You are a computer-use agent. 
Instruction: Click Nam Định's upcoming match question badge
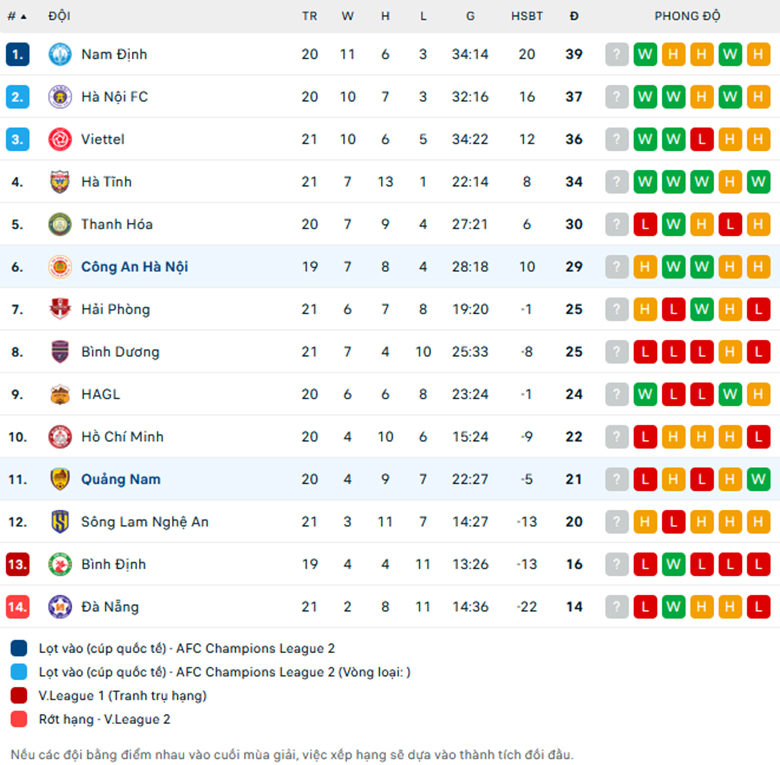[617, 54]
